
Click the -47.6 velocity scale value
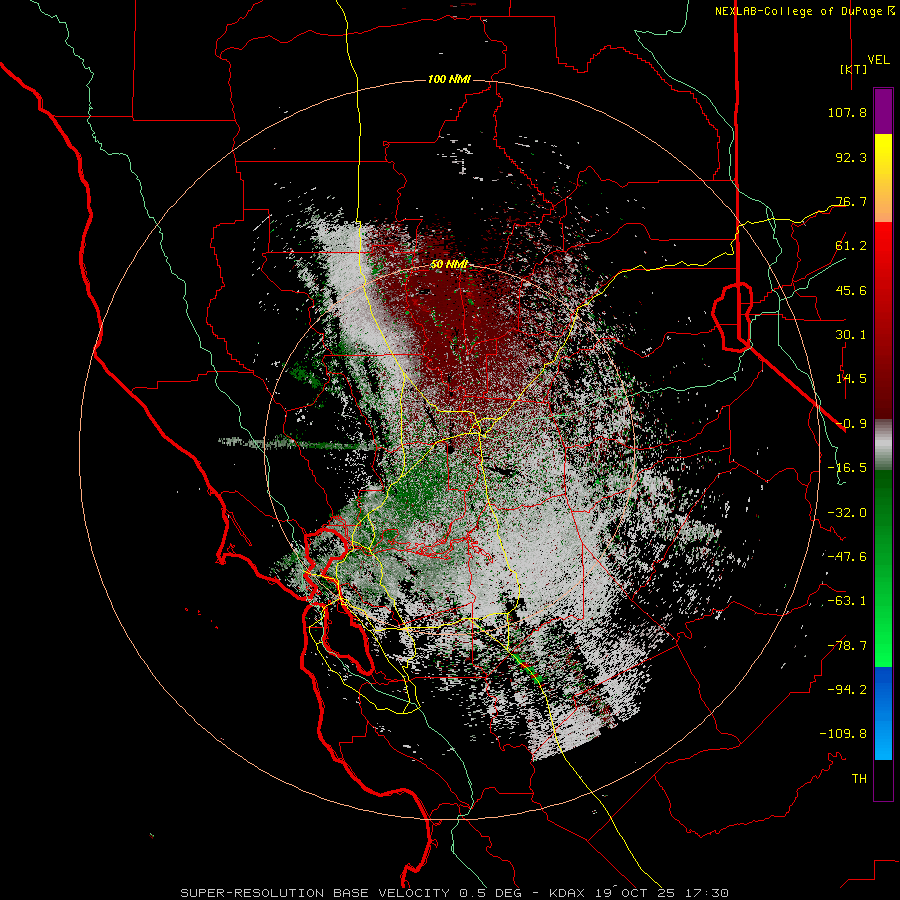tap(847, 557)
